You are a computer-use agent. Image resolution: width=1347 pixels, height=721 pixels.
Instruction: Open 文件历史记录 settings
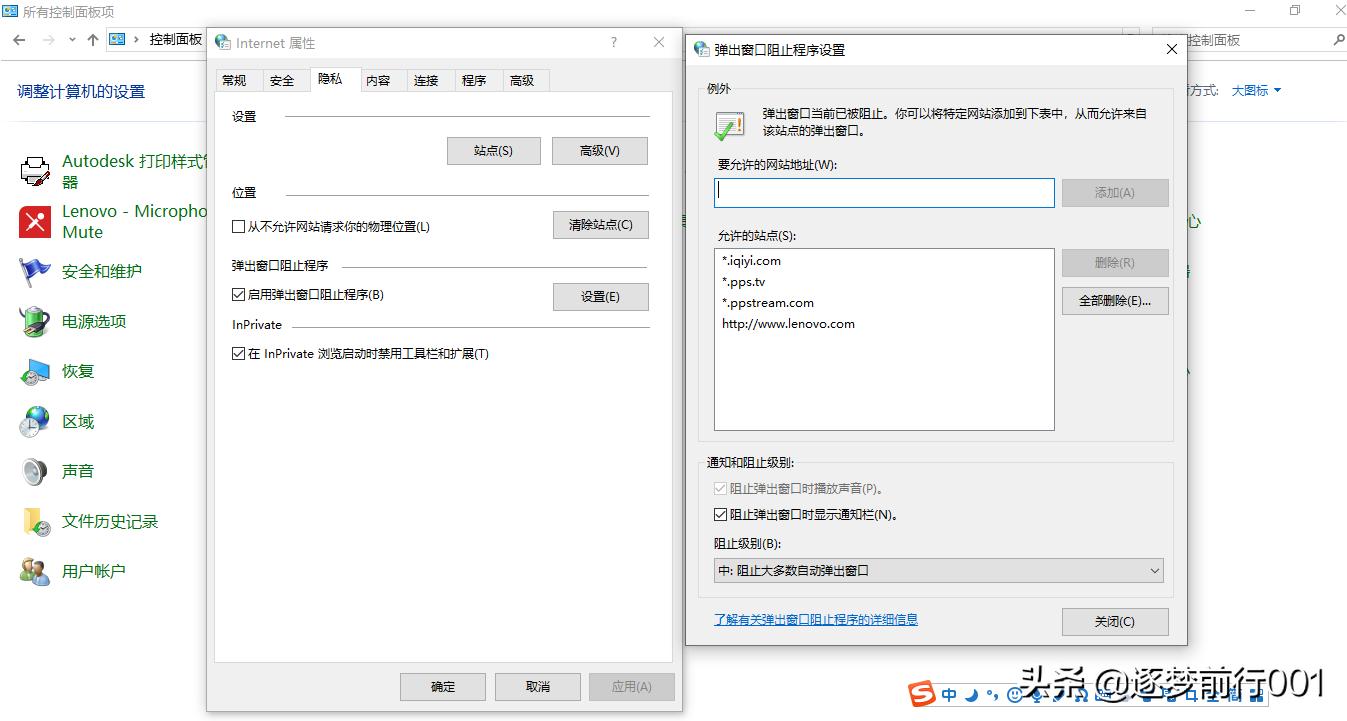[101, 521]
